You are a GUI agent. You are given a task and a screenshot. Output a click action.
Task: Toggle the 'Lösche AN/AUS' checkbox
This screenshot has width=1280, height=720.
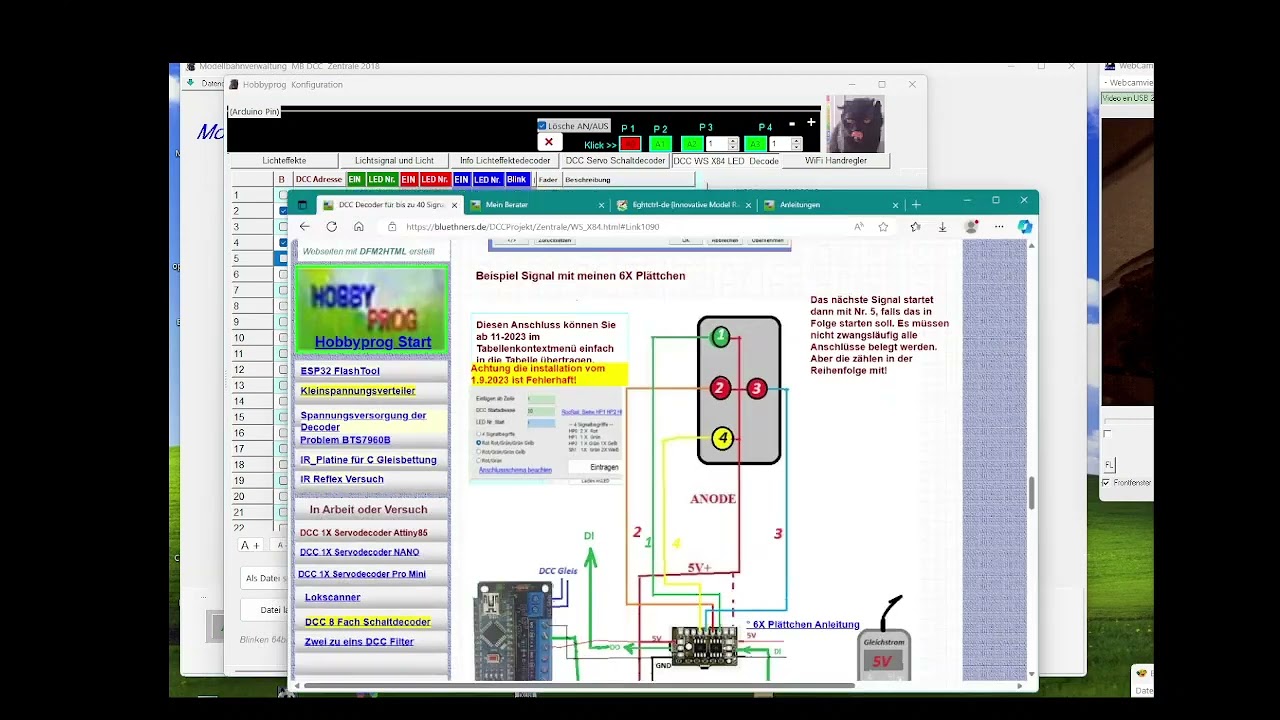[542, 126]
